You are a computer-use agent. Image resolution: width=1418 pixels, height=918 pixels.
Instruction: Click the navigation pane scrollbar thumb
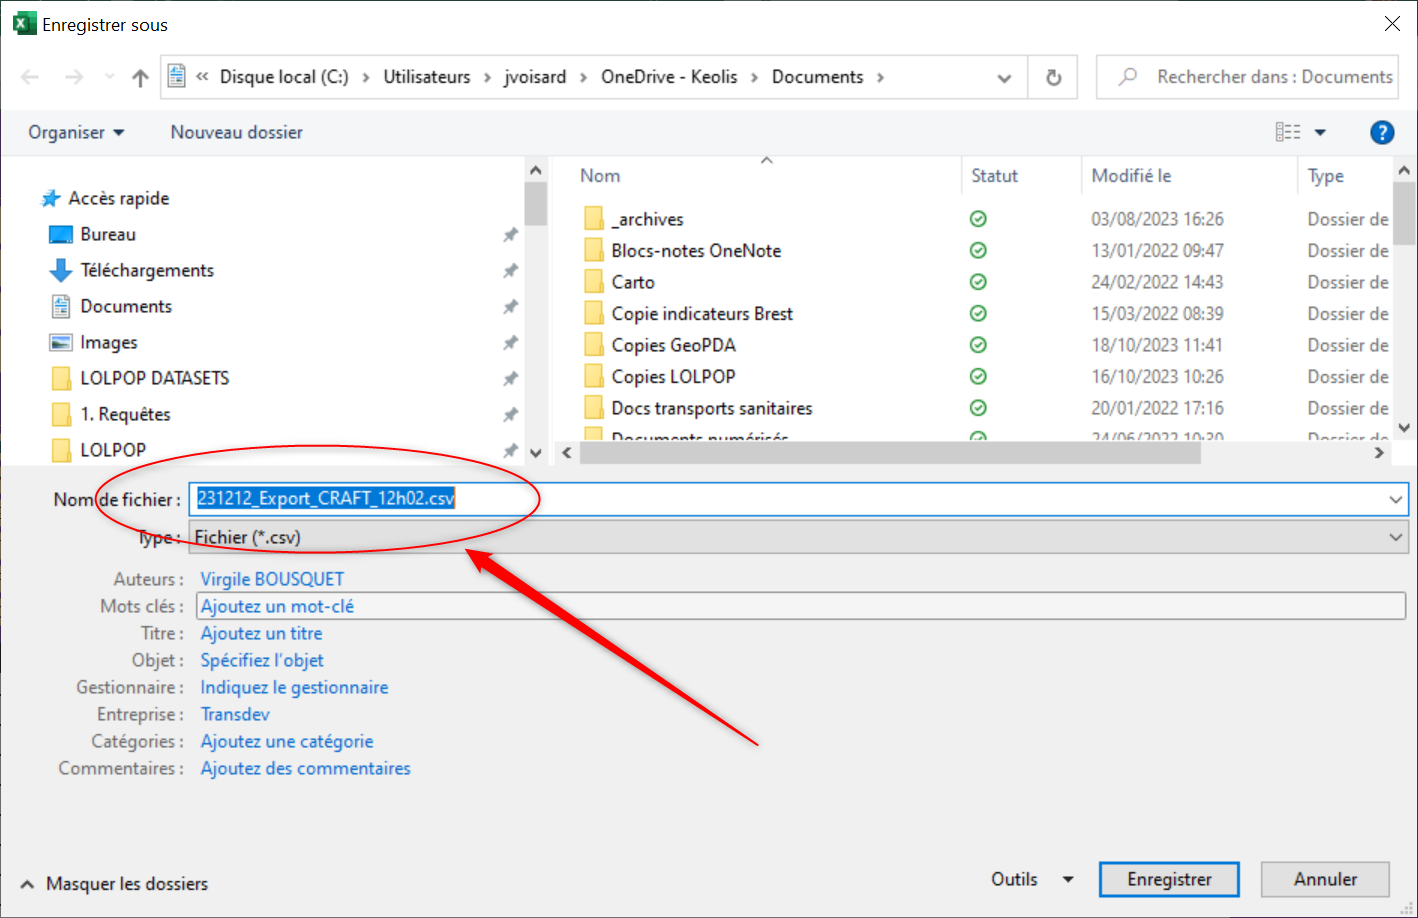535,204
